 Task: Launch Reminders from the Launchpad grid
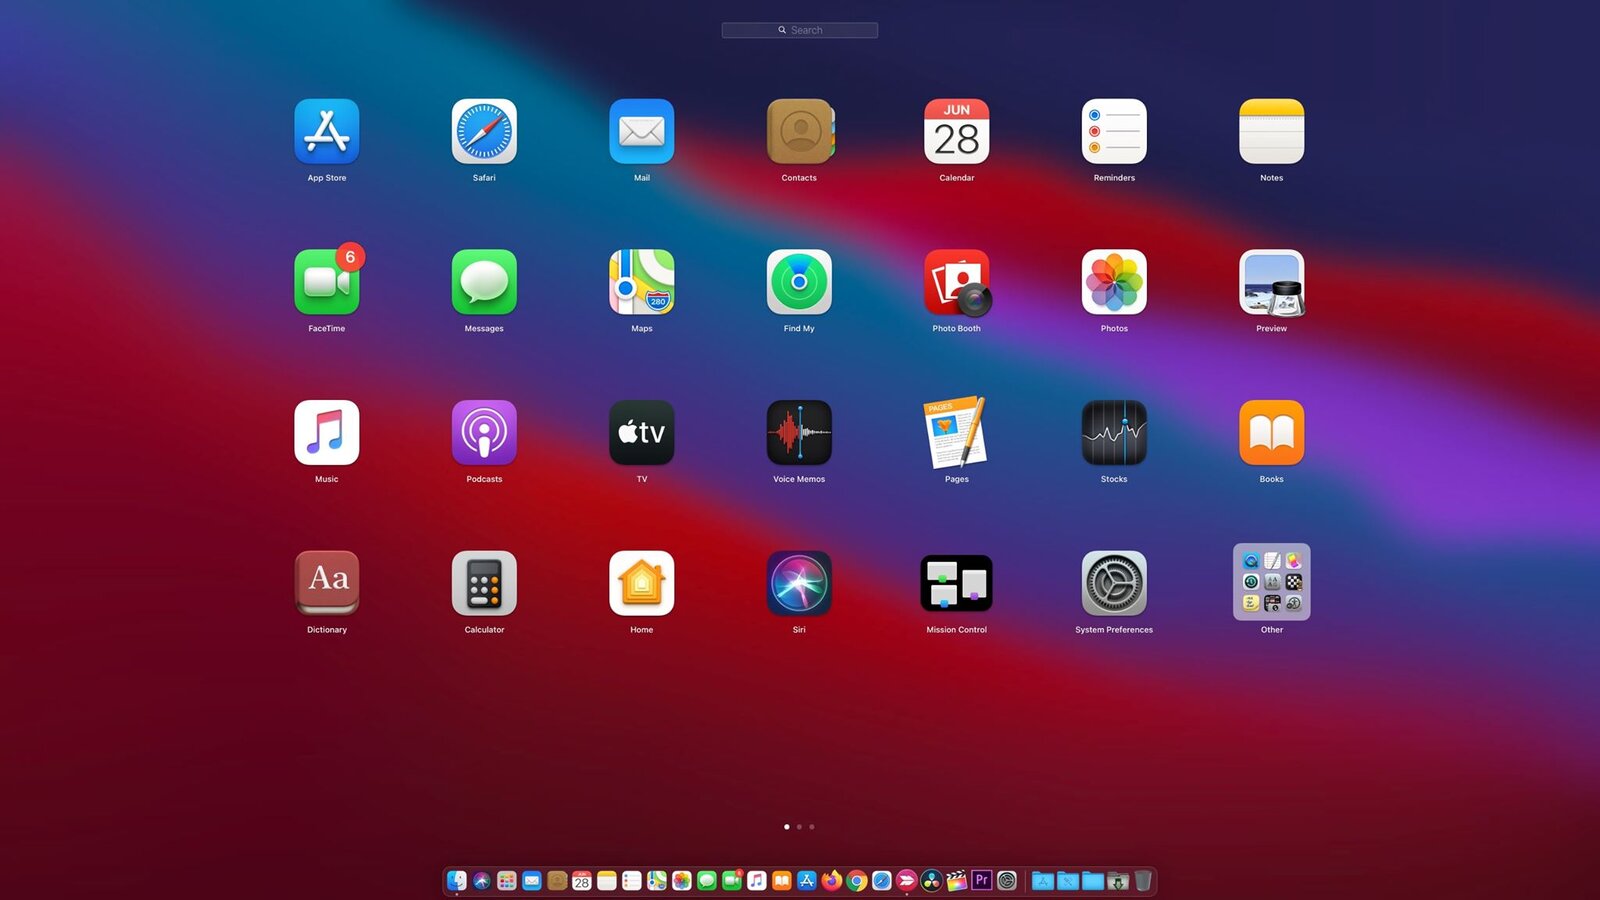coord(1114,131)
